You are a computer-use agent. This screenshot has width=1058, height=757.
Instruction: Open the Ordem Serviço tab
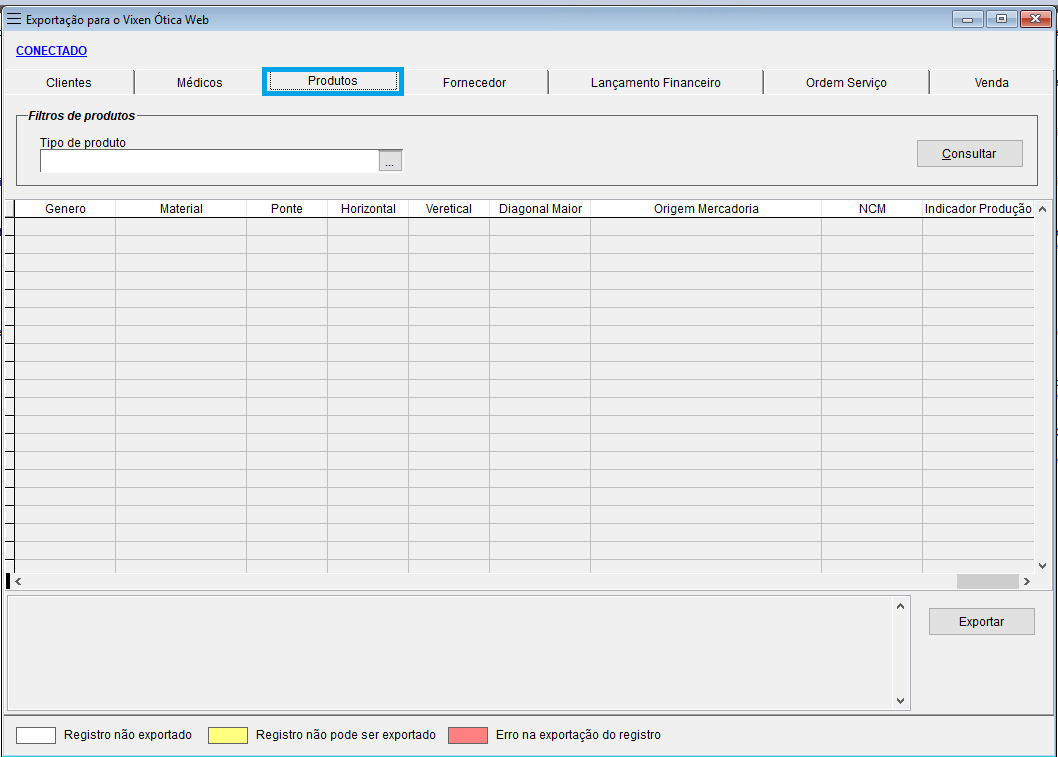click(846, 83)
